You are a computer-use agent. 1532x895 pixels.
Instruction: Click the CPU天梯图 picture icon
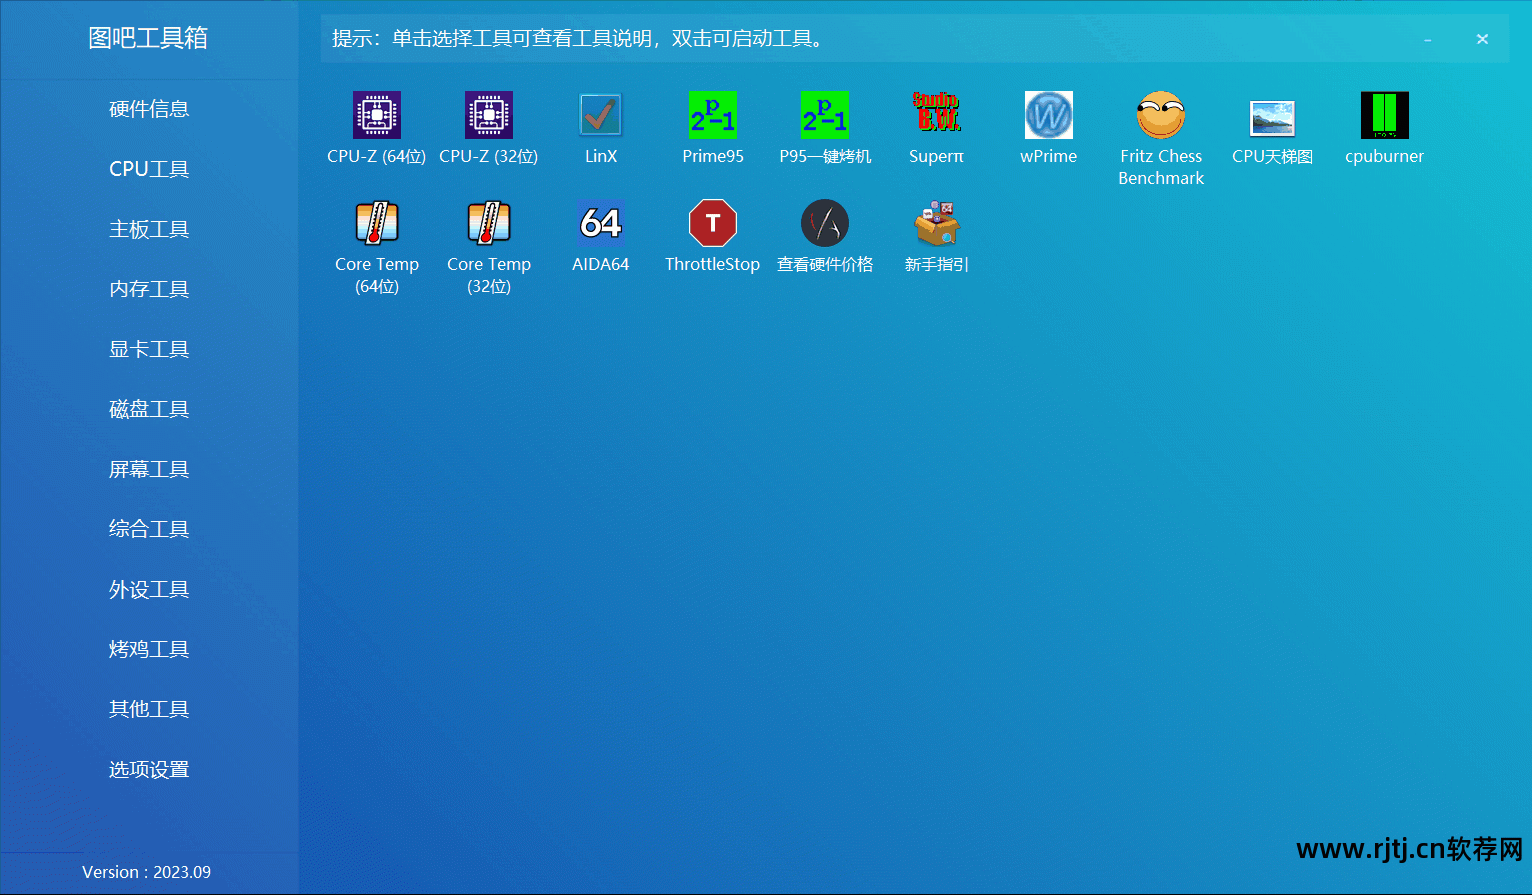tap(1273, 118)
